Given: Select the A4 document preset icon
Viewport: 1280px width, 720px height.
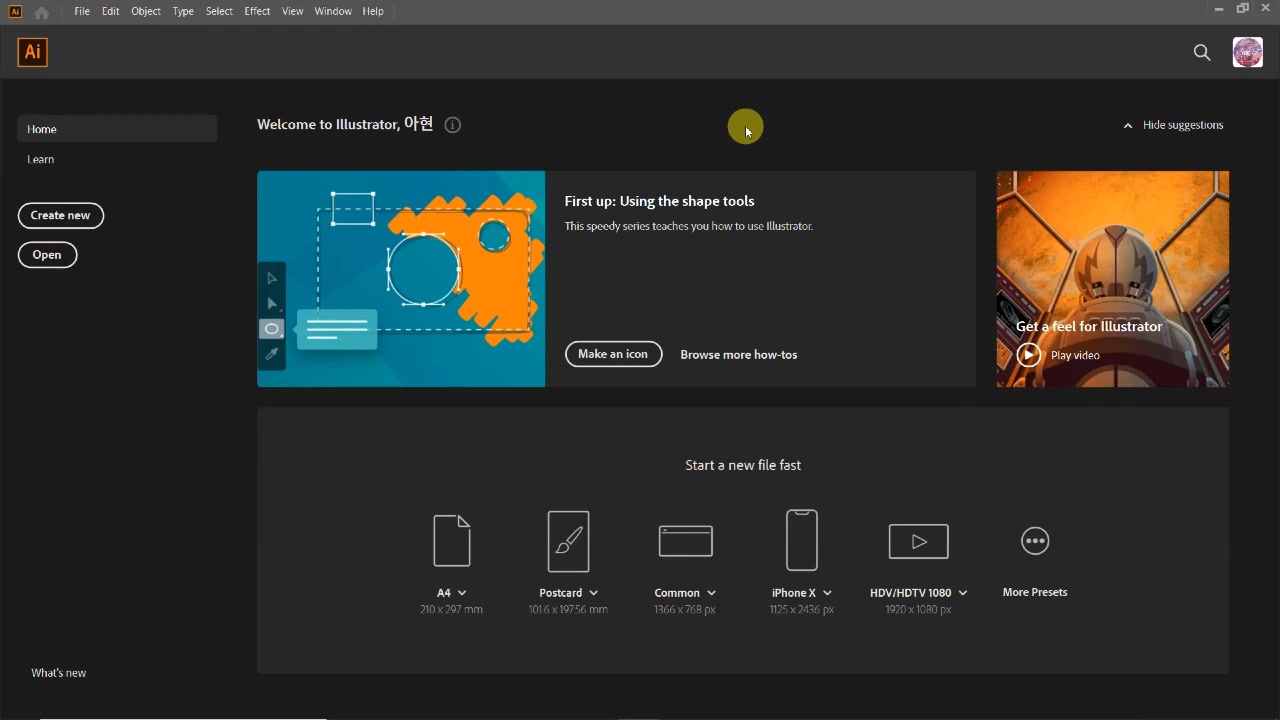Looking at the screenshot, I should click(x=451, y=541).
